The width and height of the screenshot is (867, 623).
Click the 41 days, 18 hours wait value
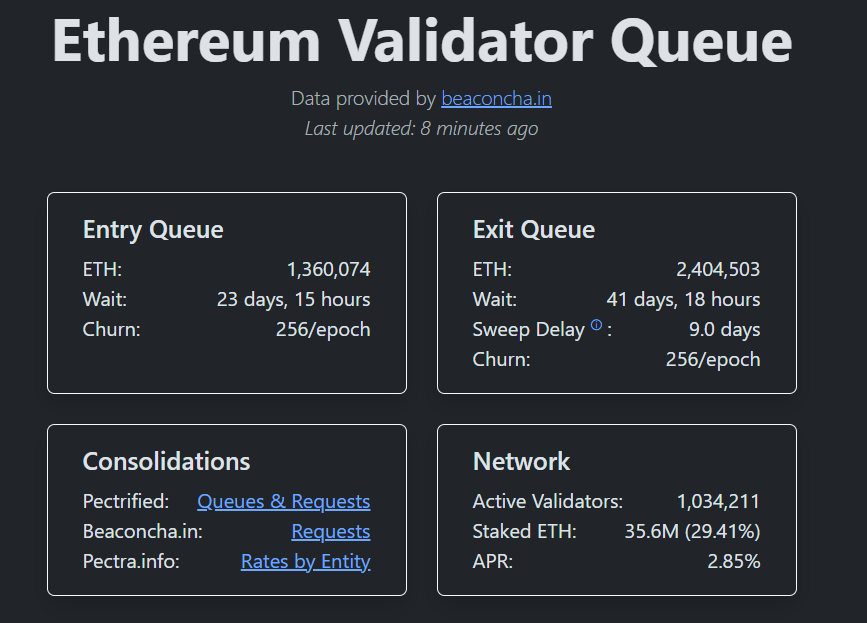pyautogui.click(x=683, y=300)
